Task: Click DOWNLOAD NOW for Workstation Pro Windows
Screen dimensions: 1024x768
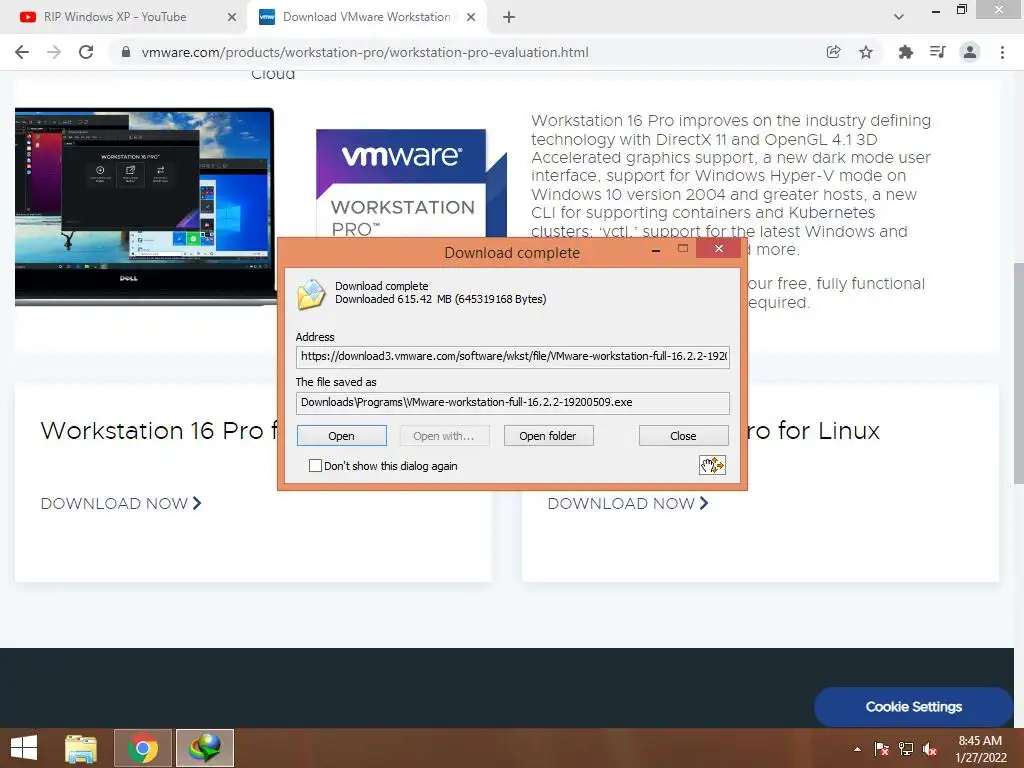Action: tap(121, 504)
